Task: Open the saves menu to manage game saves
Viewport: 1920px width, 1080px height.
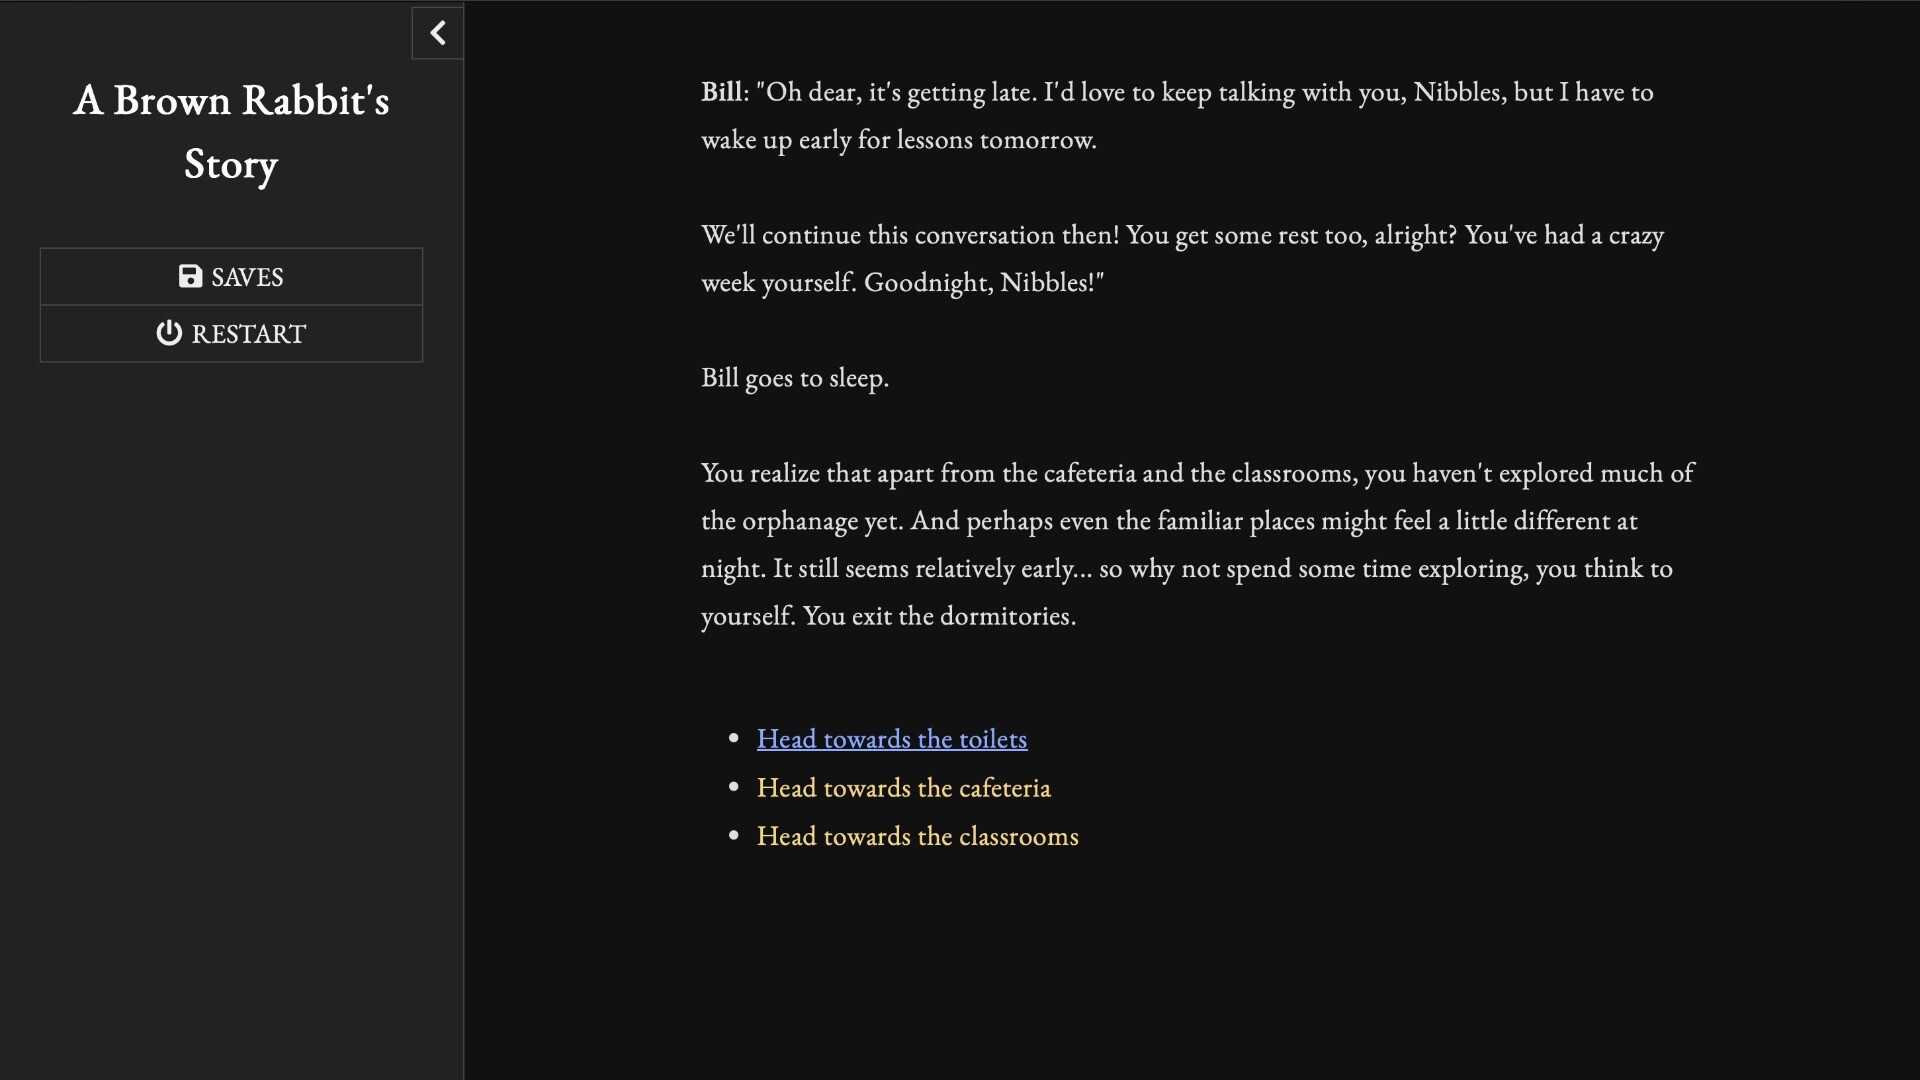Action: point(231,277)
